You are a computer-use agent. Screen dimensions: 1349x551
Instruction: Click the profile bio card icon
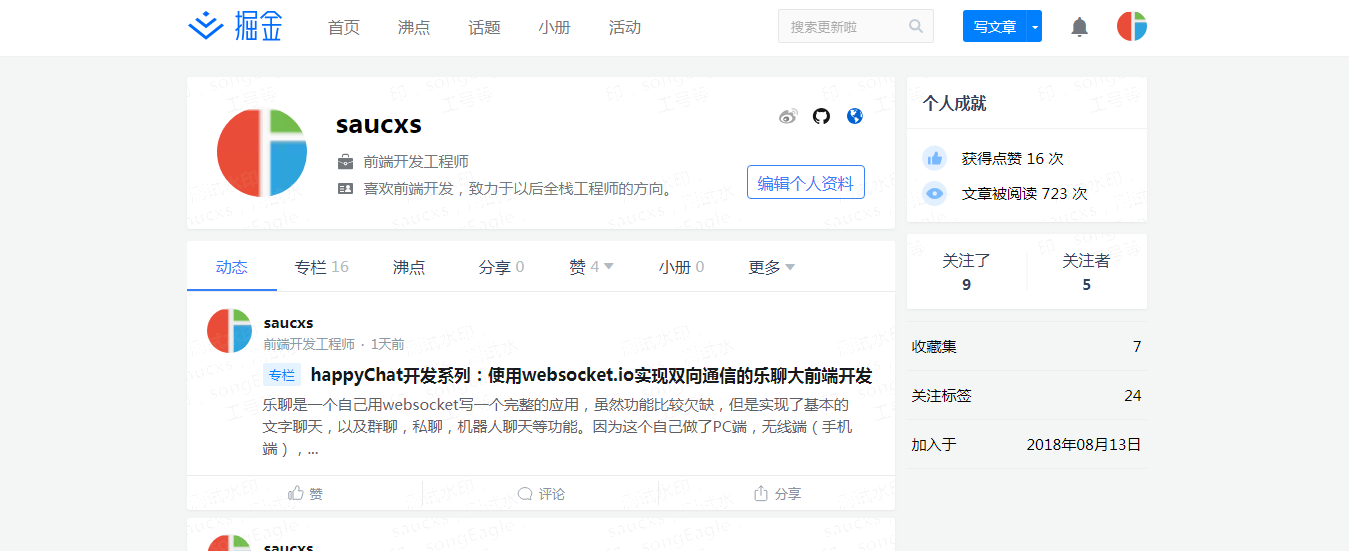345,187
